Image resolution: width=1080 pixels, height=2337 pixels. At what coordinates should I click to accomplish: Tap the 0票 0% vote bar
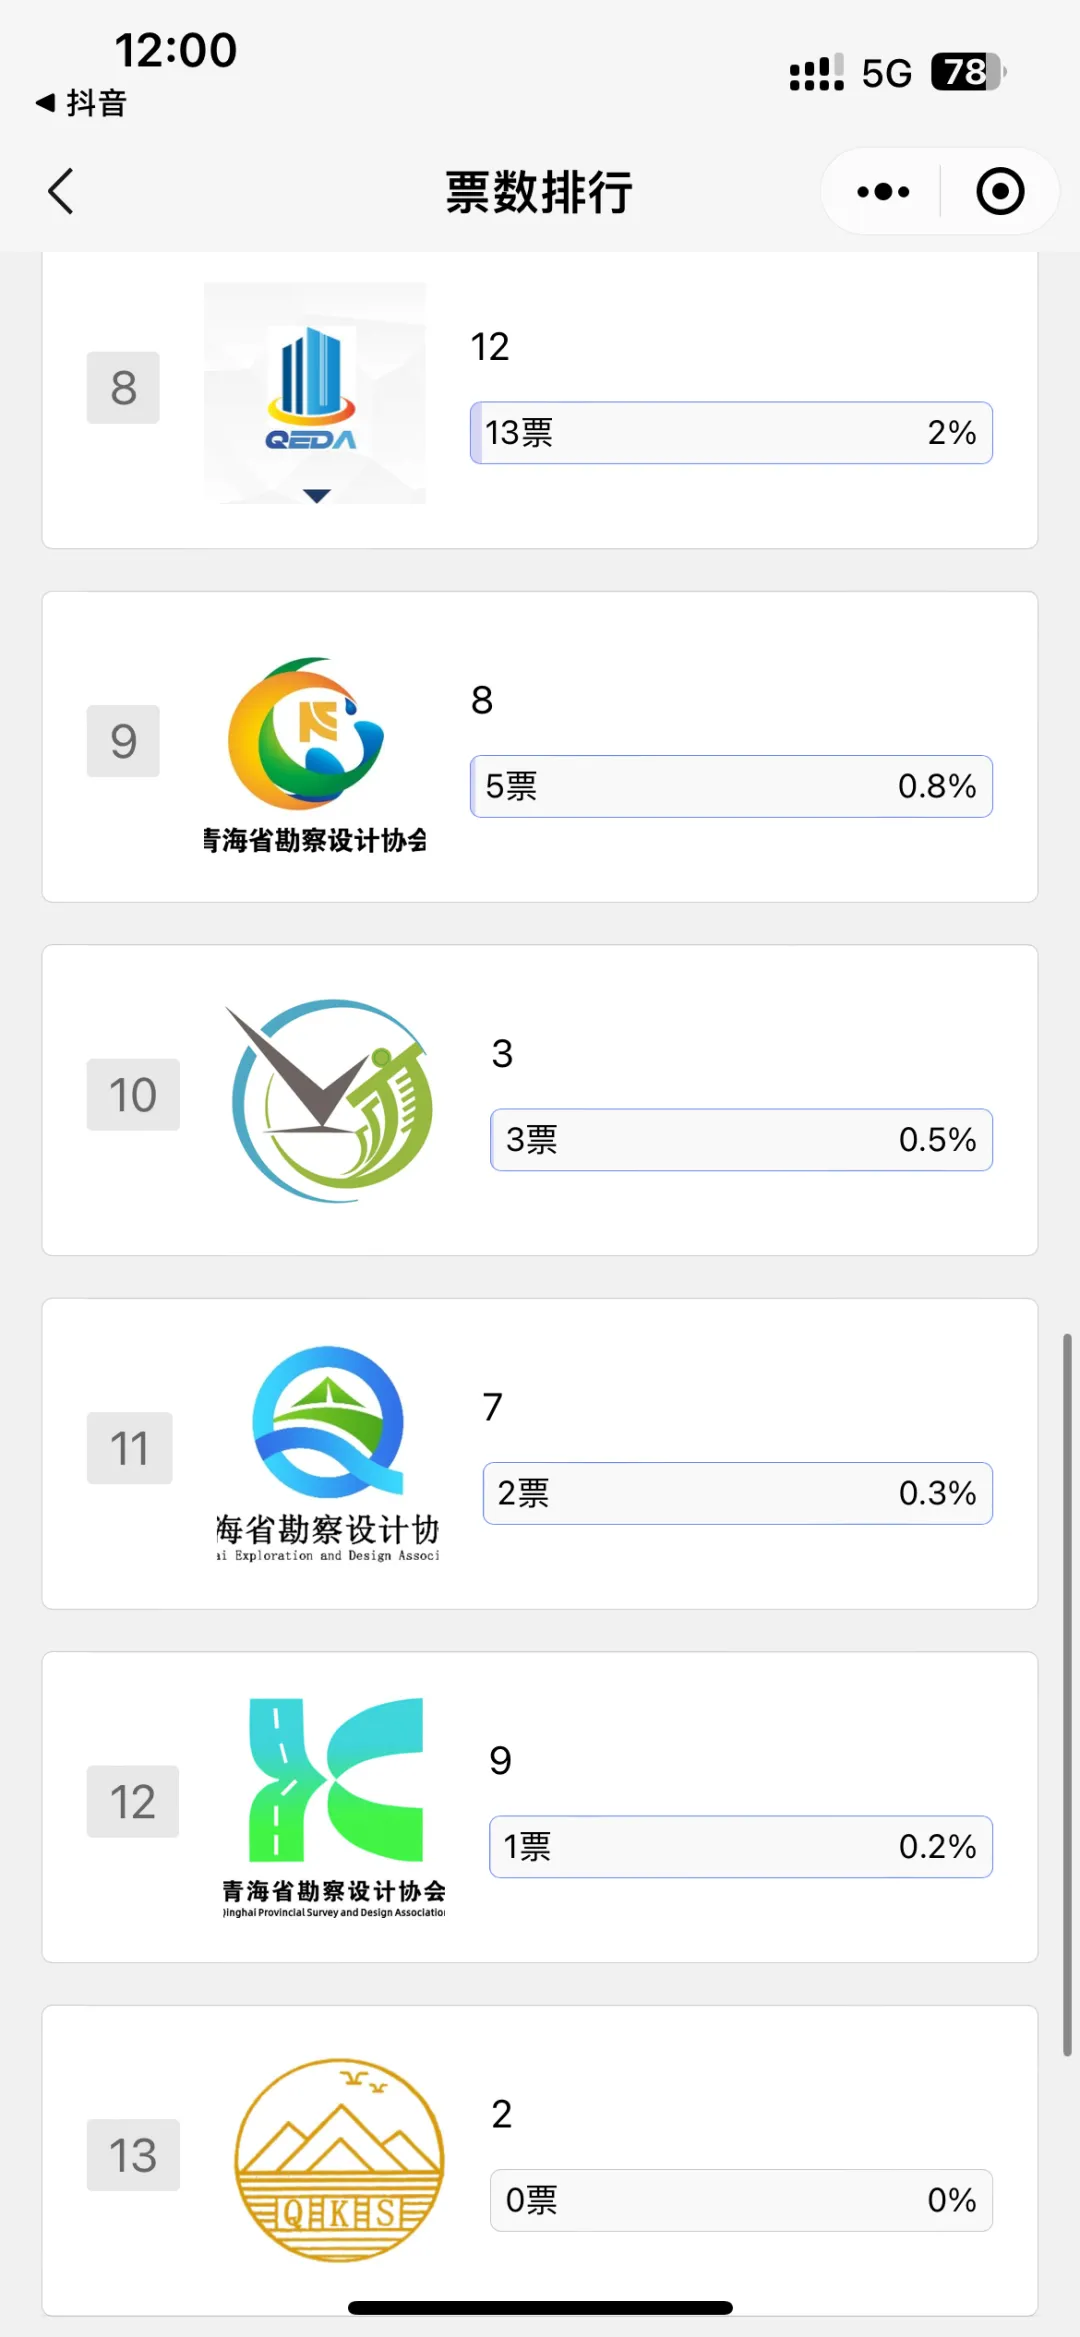(741, 2200)
